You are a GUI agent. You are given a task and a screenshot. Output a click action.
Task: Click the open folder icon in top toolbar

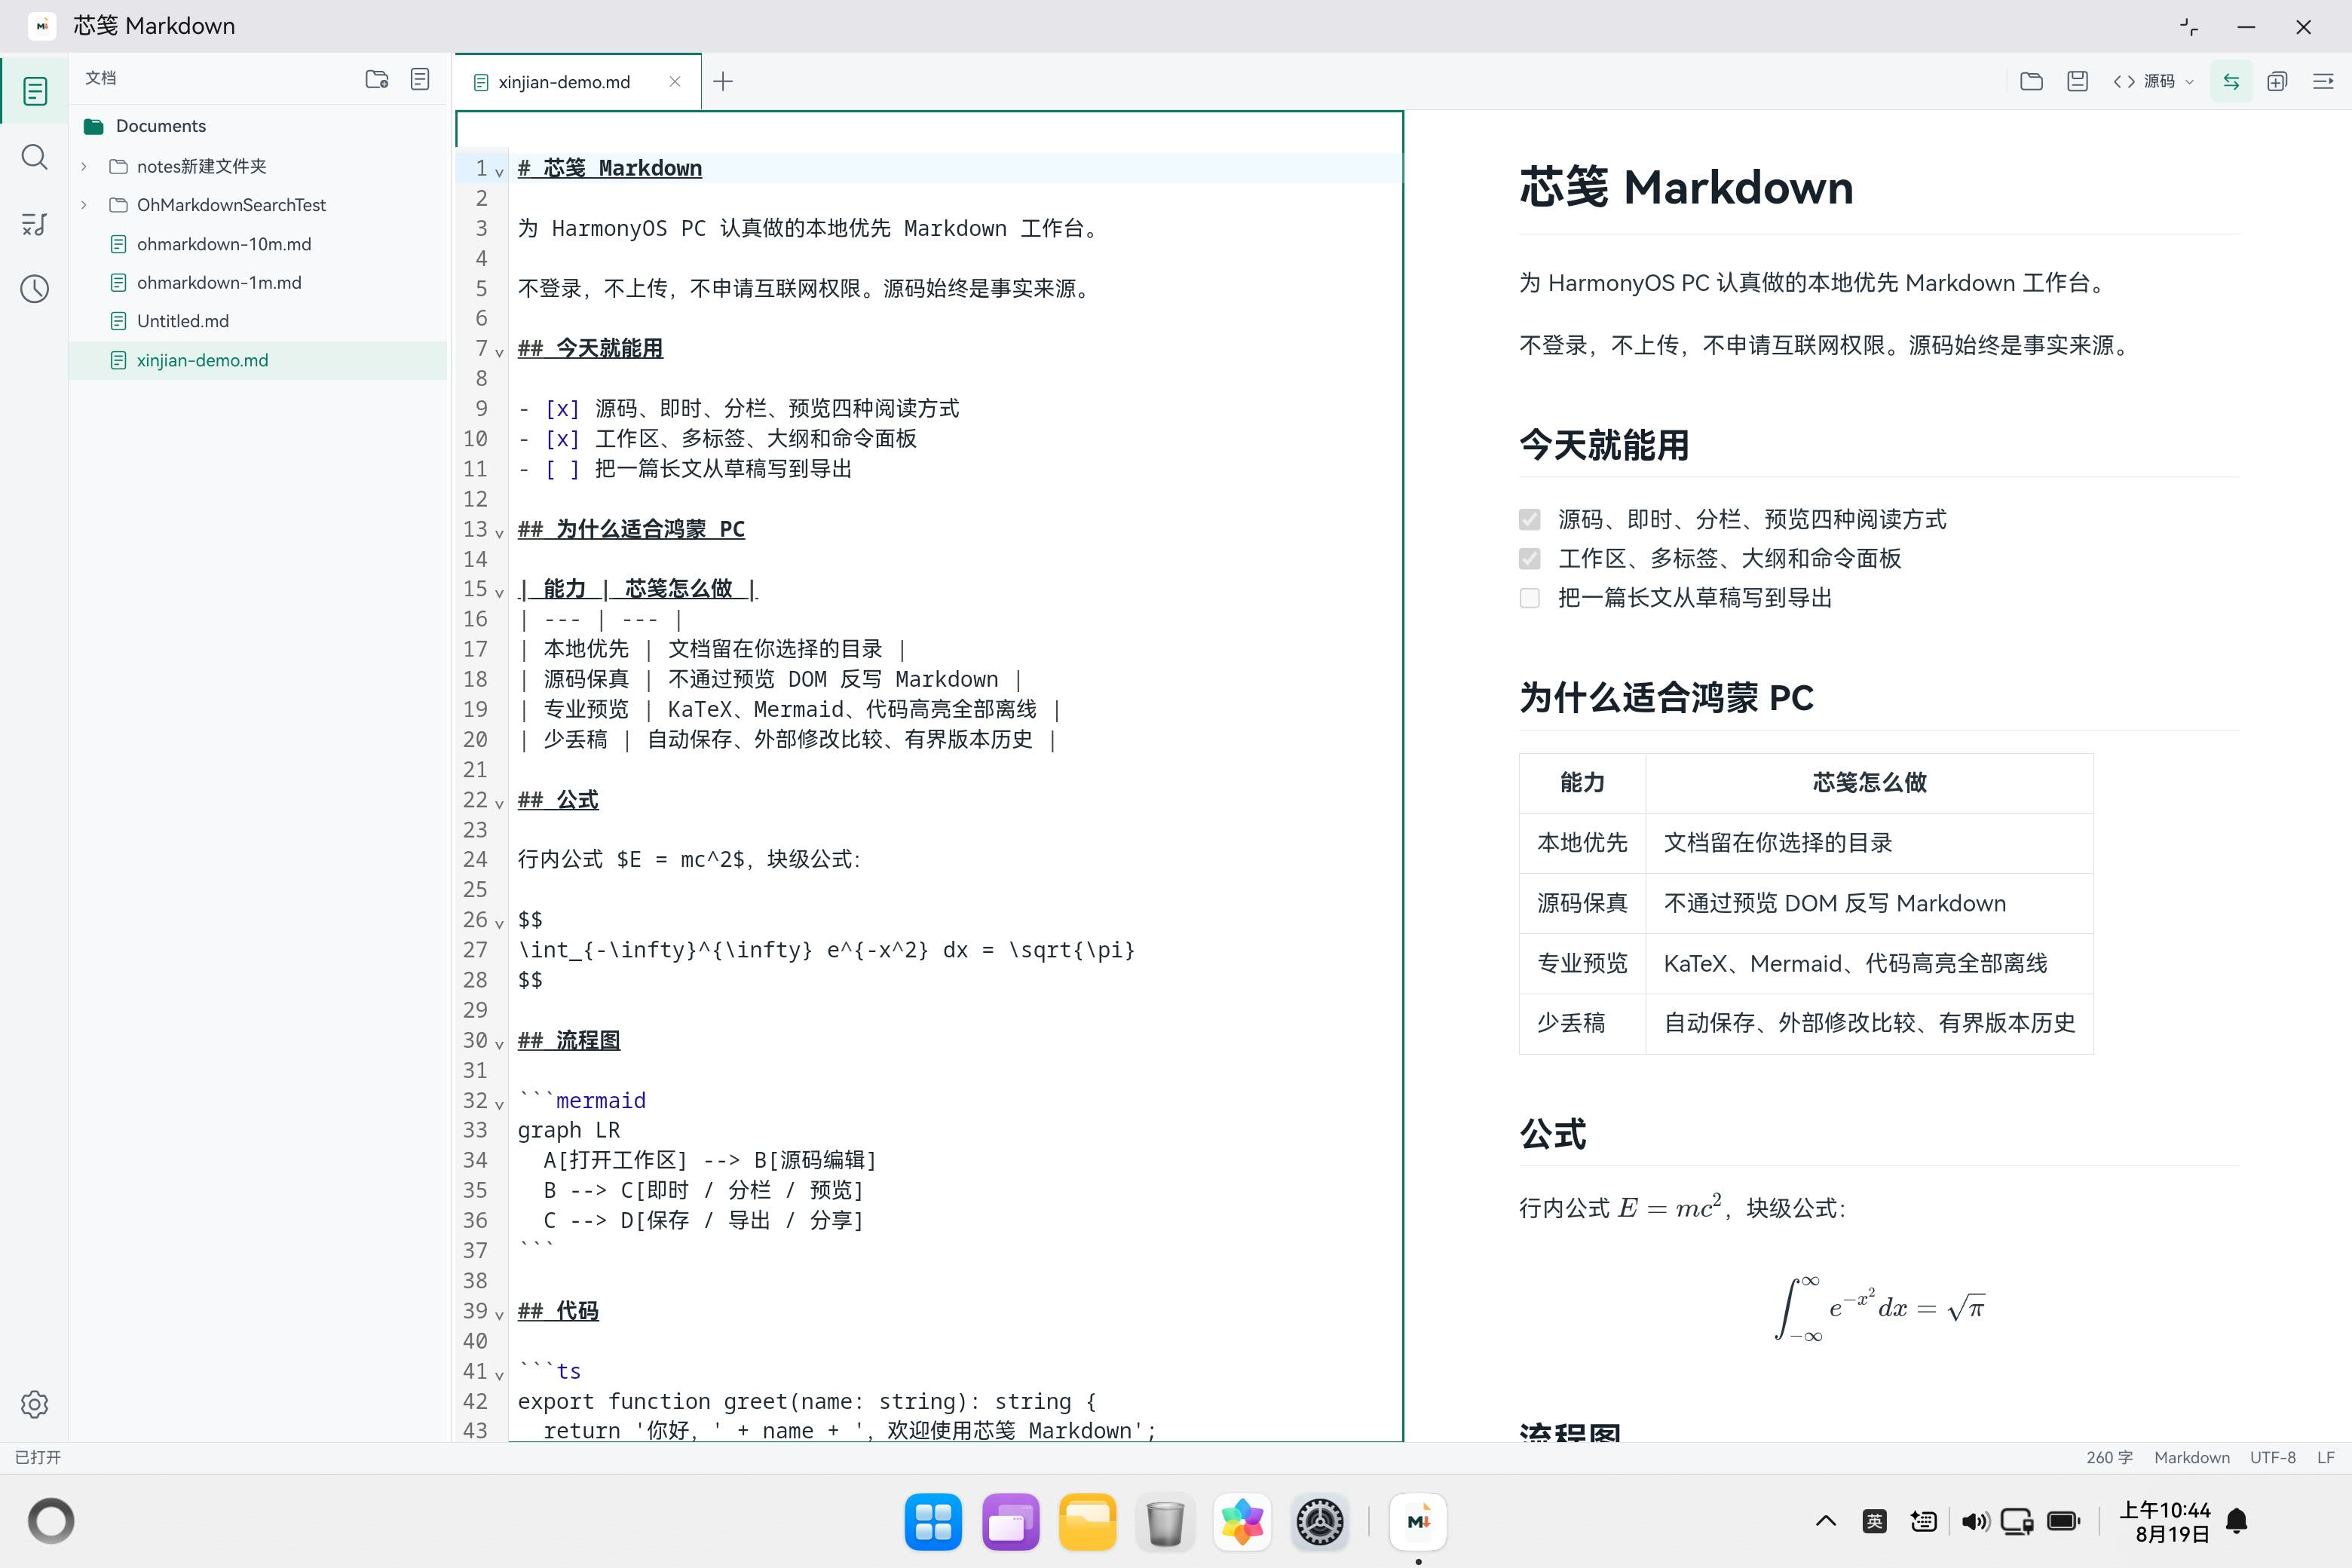click(x=2031, y=81)
